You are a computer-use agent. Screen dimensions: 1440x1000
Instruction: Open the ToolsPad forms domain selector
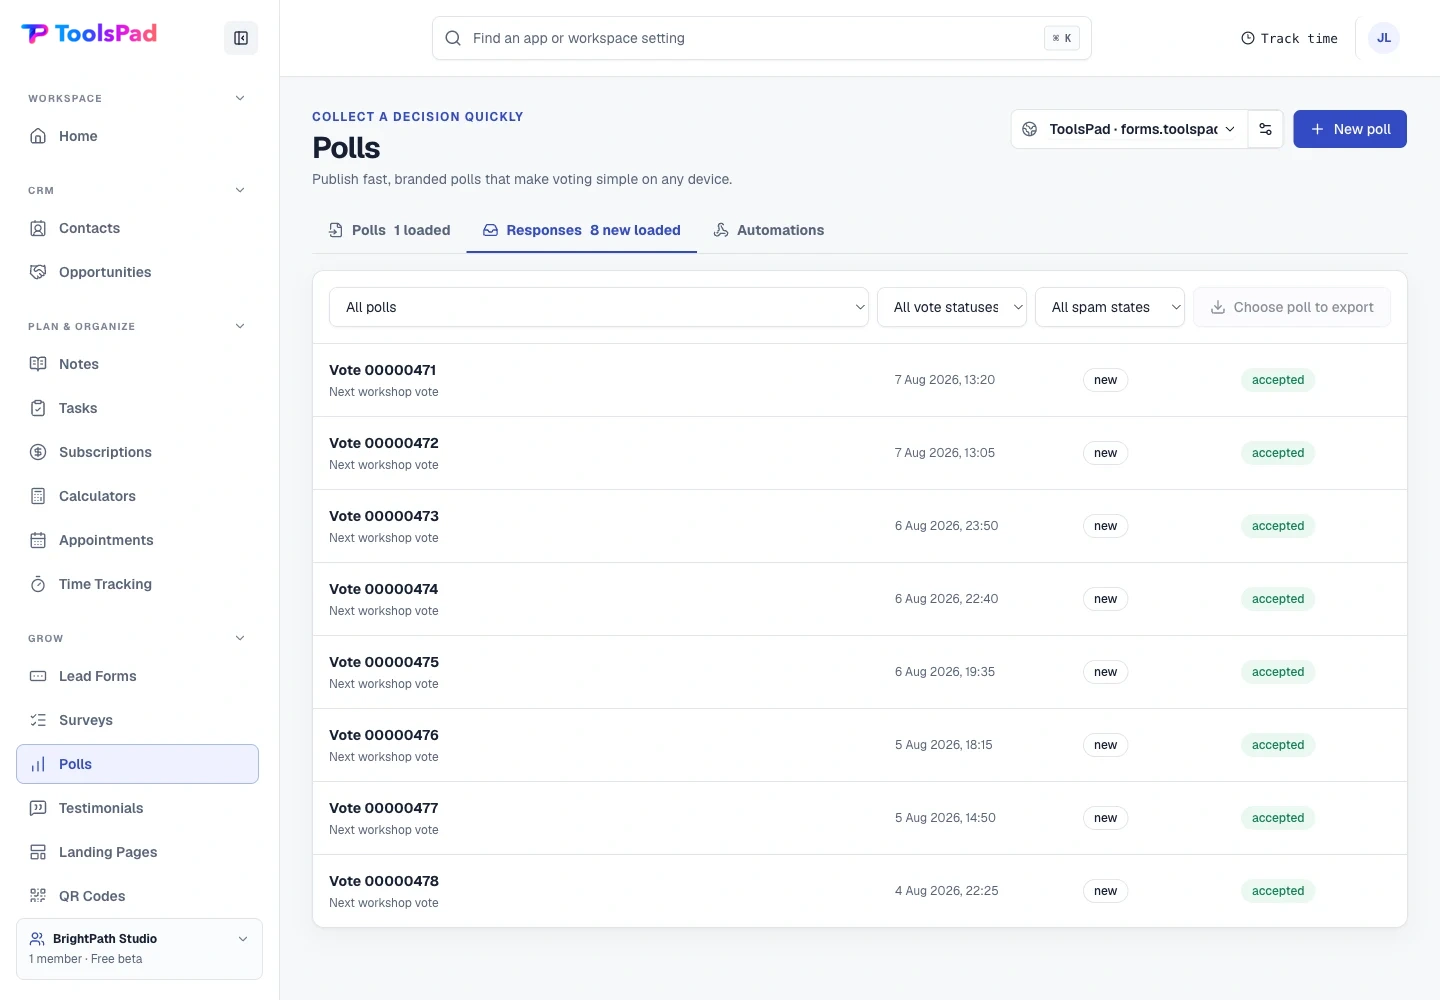click(x=1130, y=129)
